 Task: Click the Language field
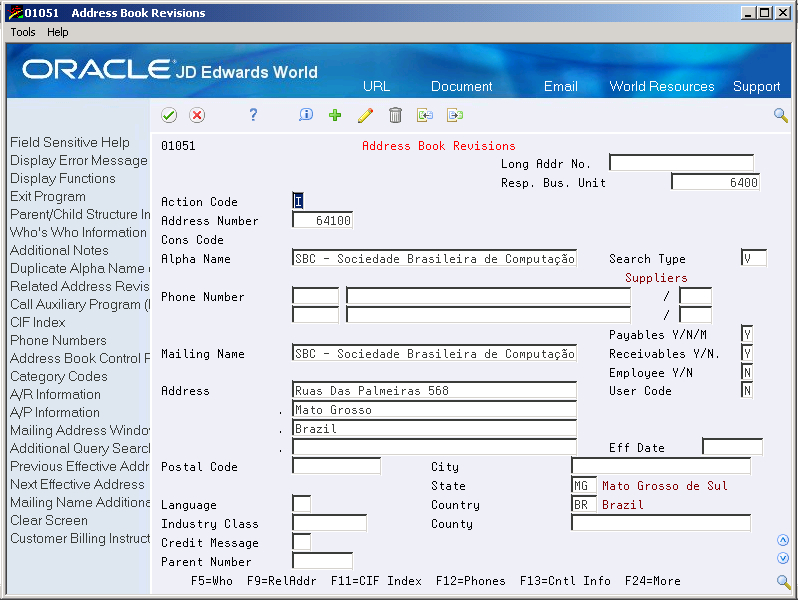301,504
